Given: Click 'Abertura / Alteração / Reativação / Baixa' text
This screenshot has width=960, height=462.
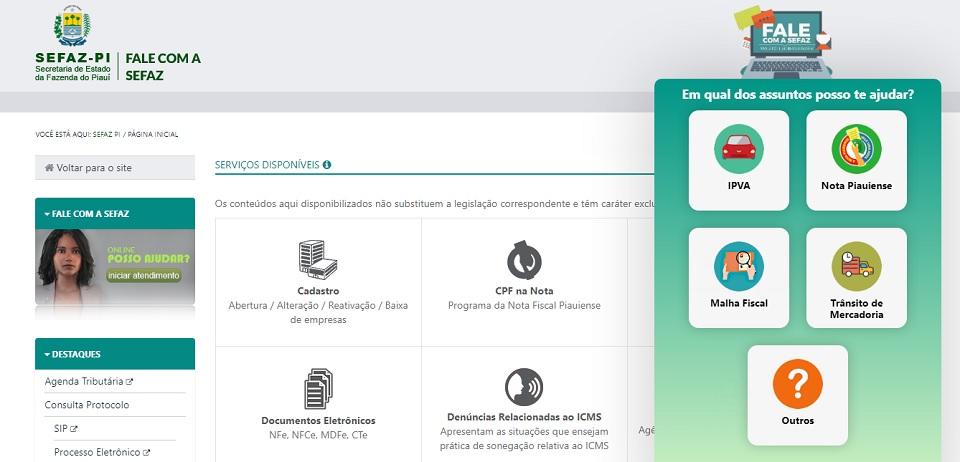Looking at the screenshot, I should click(x=318, y=305).
